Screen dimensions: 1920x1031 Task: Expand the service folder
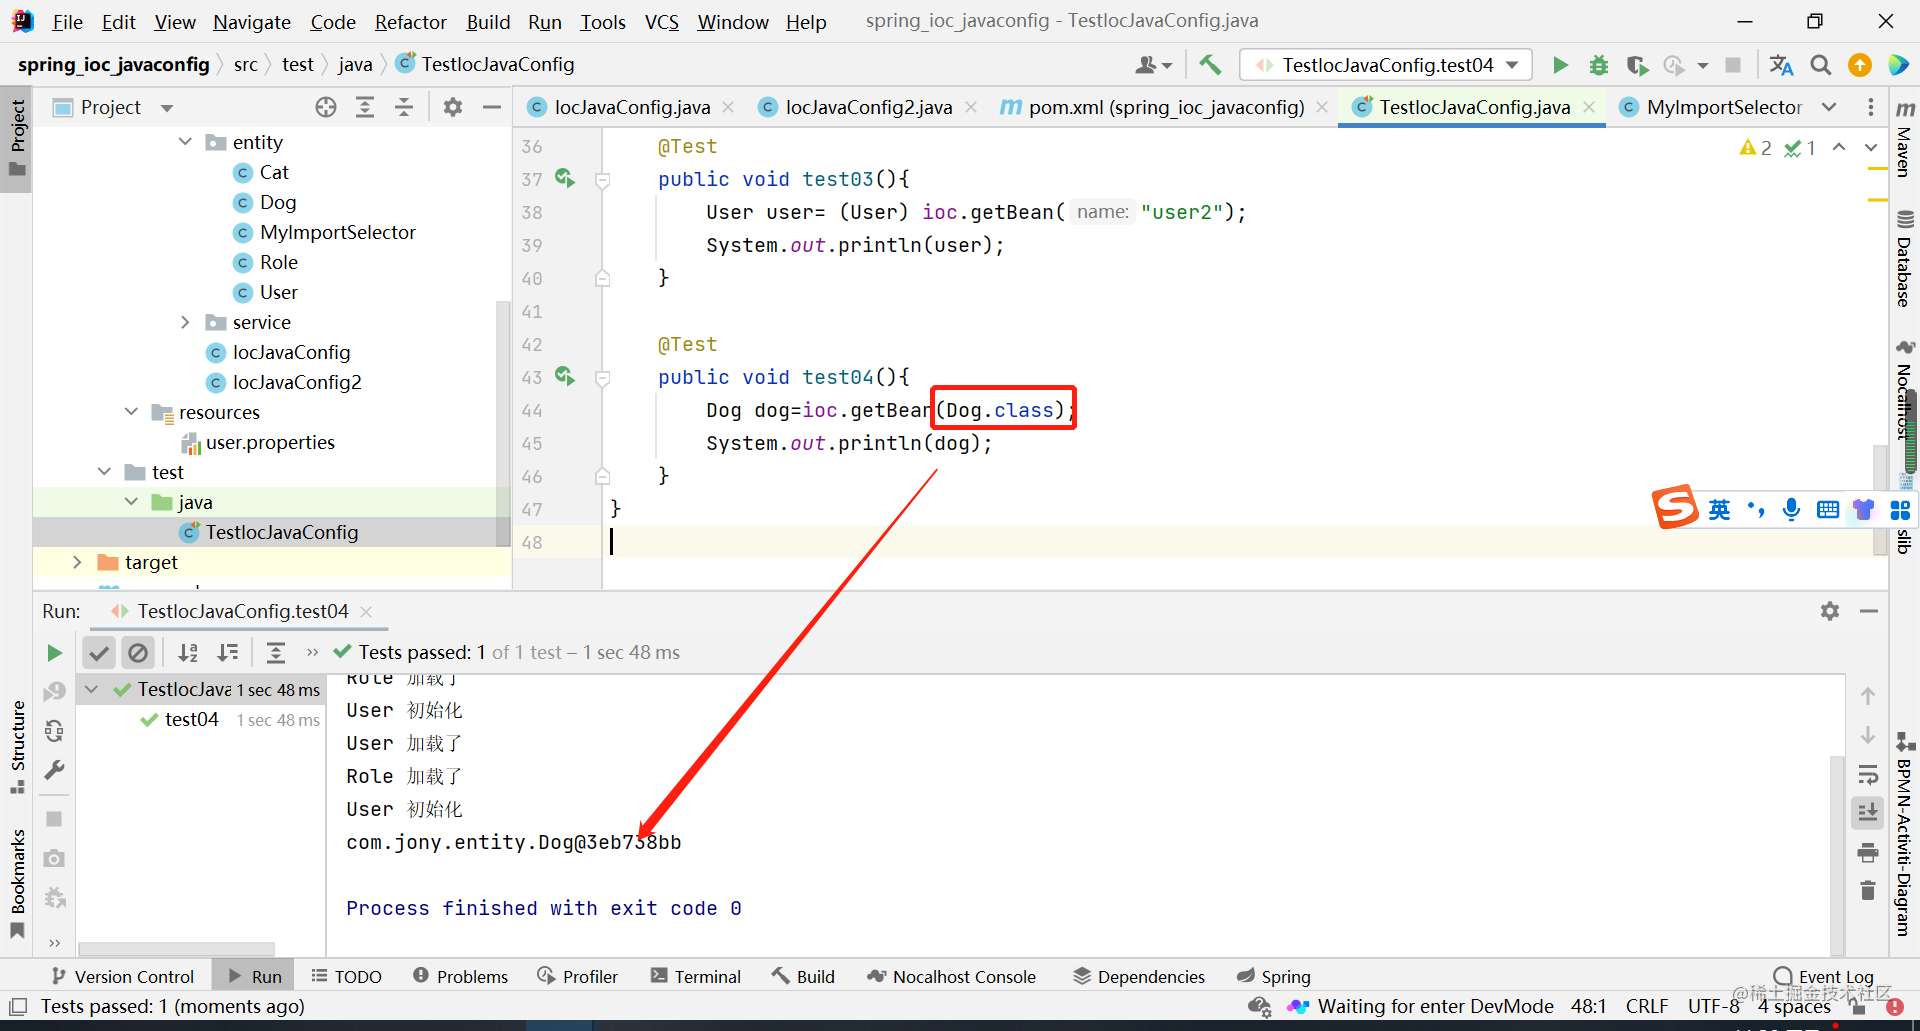pos(185,322)
